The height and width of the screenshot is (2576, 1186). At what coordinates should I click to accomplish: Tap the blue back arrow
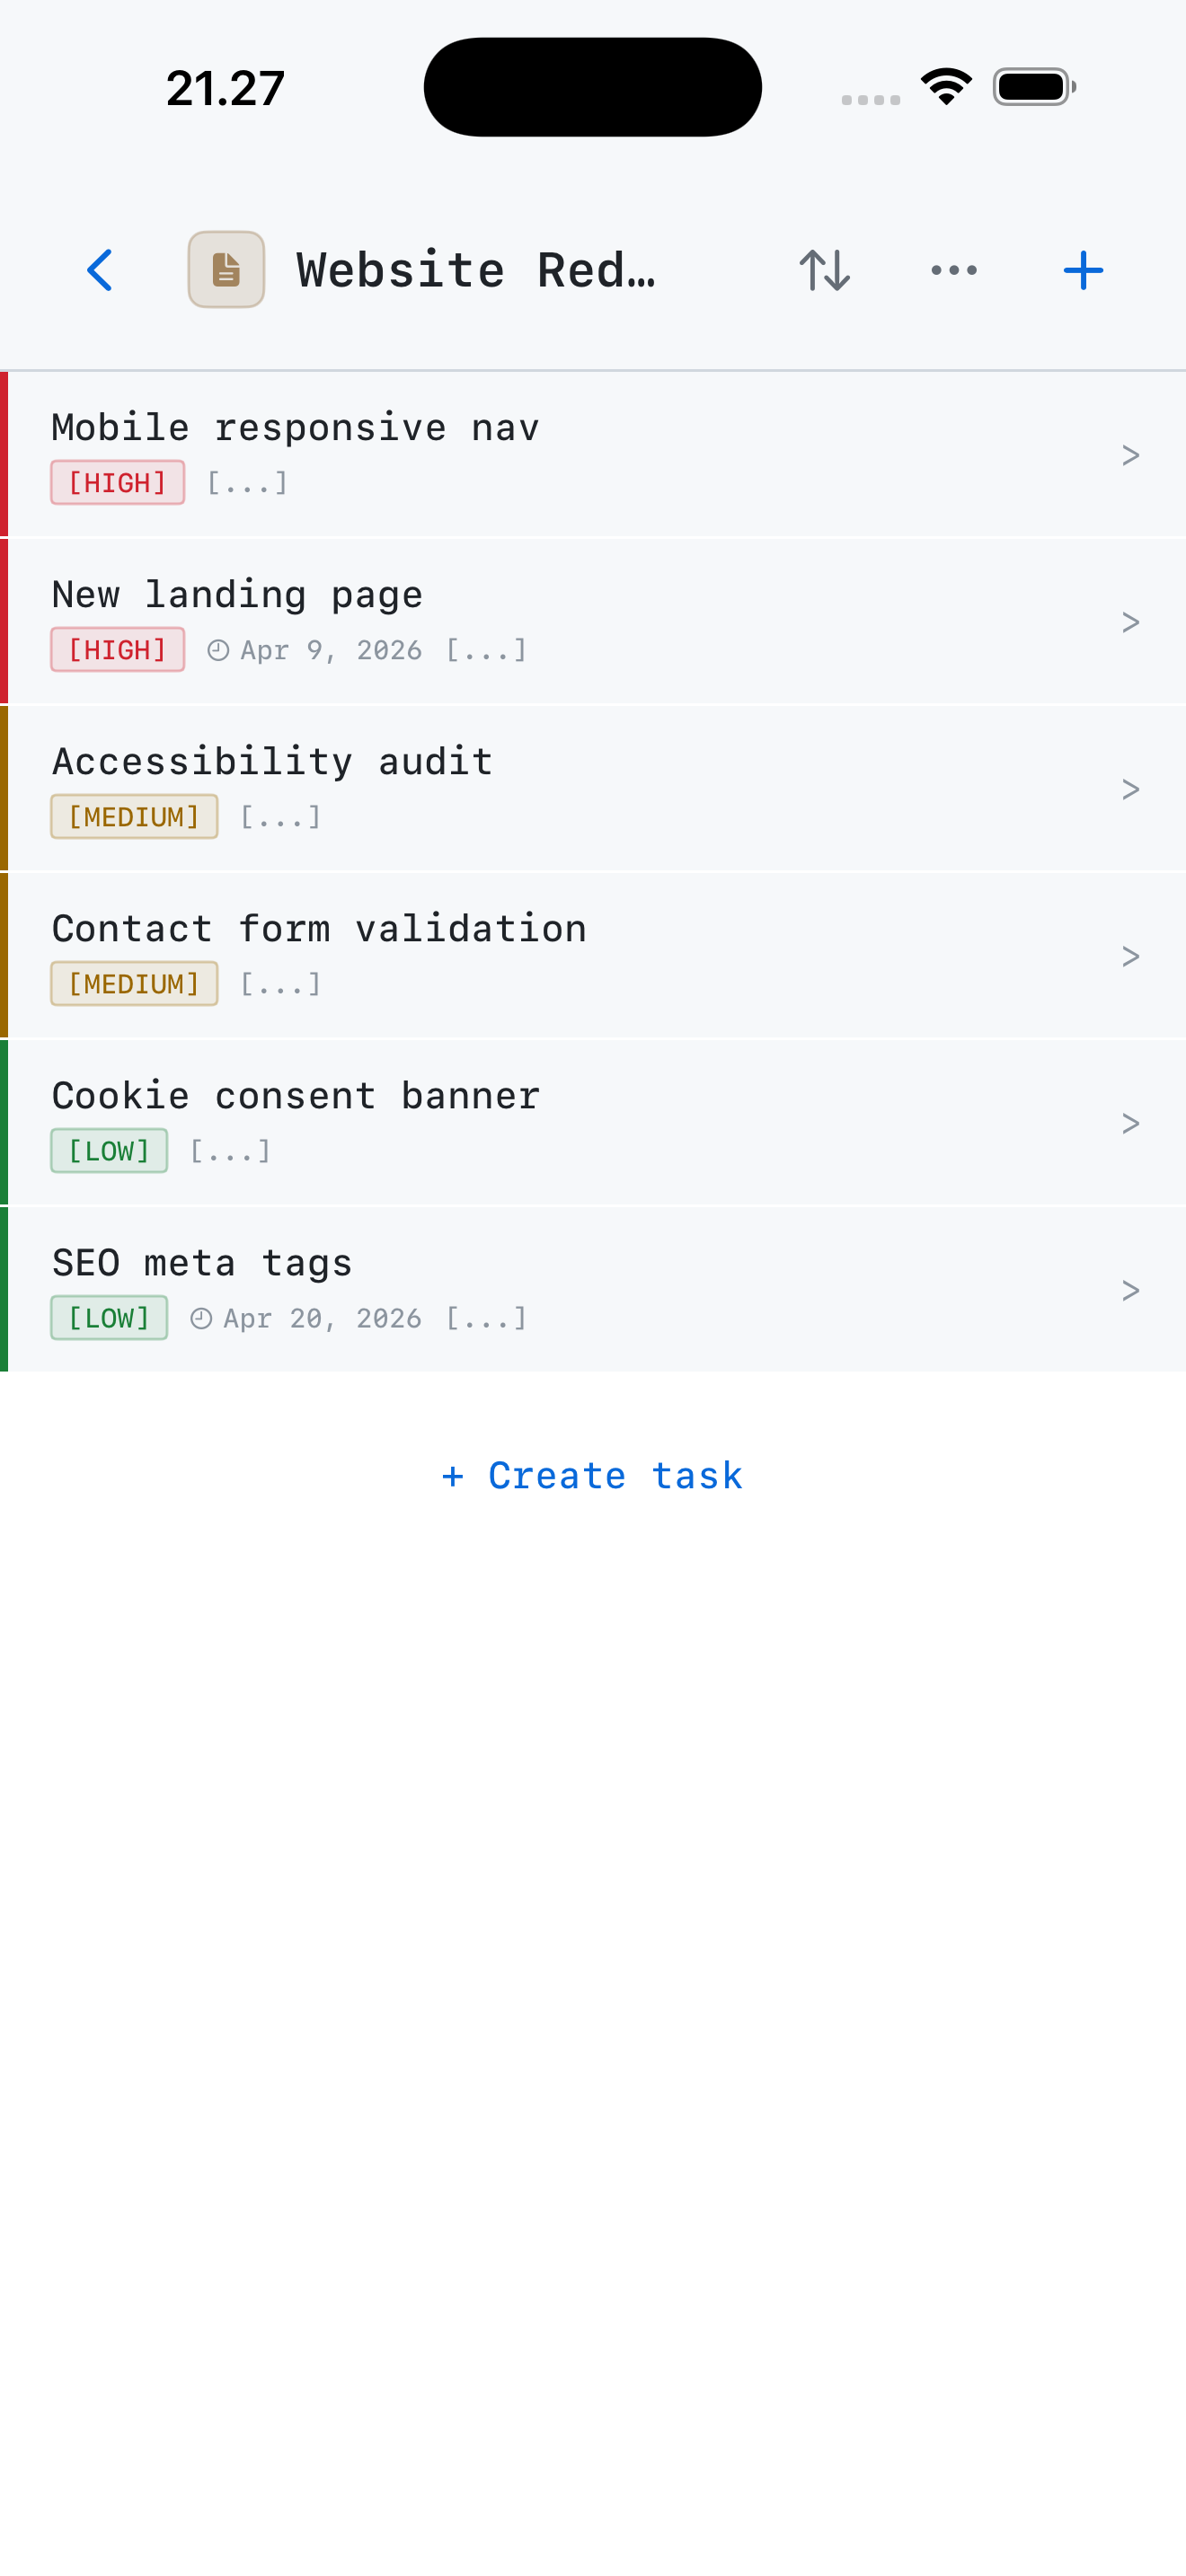(x=100, y=270)
